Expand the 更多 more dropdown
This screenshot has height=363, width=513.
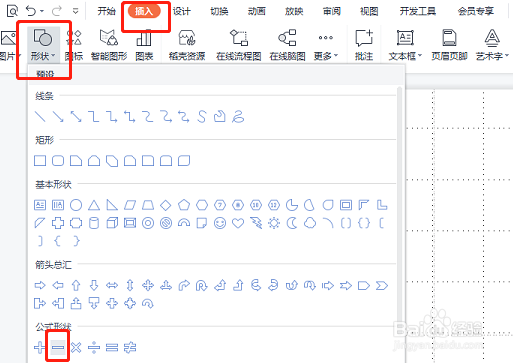tap(326, 45)
